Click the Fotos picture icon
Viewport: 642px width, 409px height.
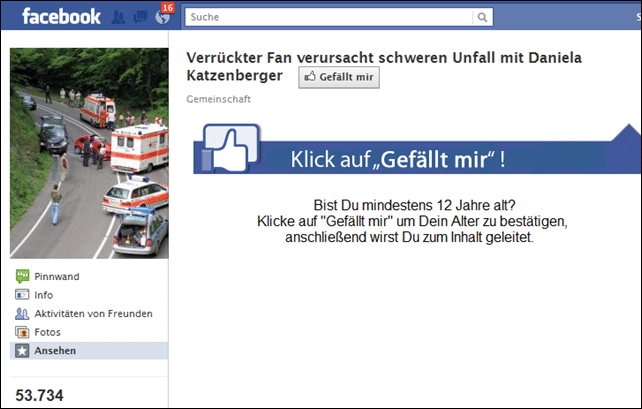pos(22,332)
